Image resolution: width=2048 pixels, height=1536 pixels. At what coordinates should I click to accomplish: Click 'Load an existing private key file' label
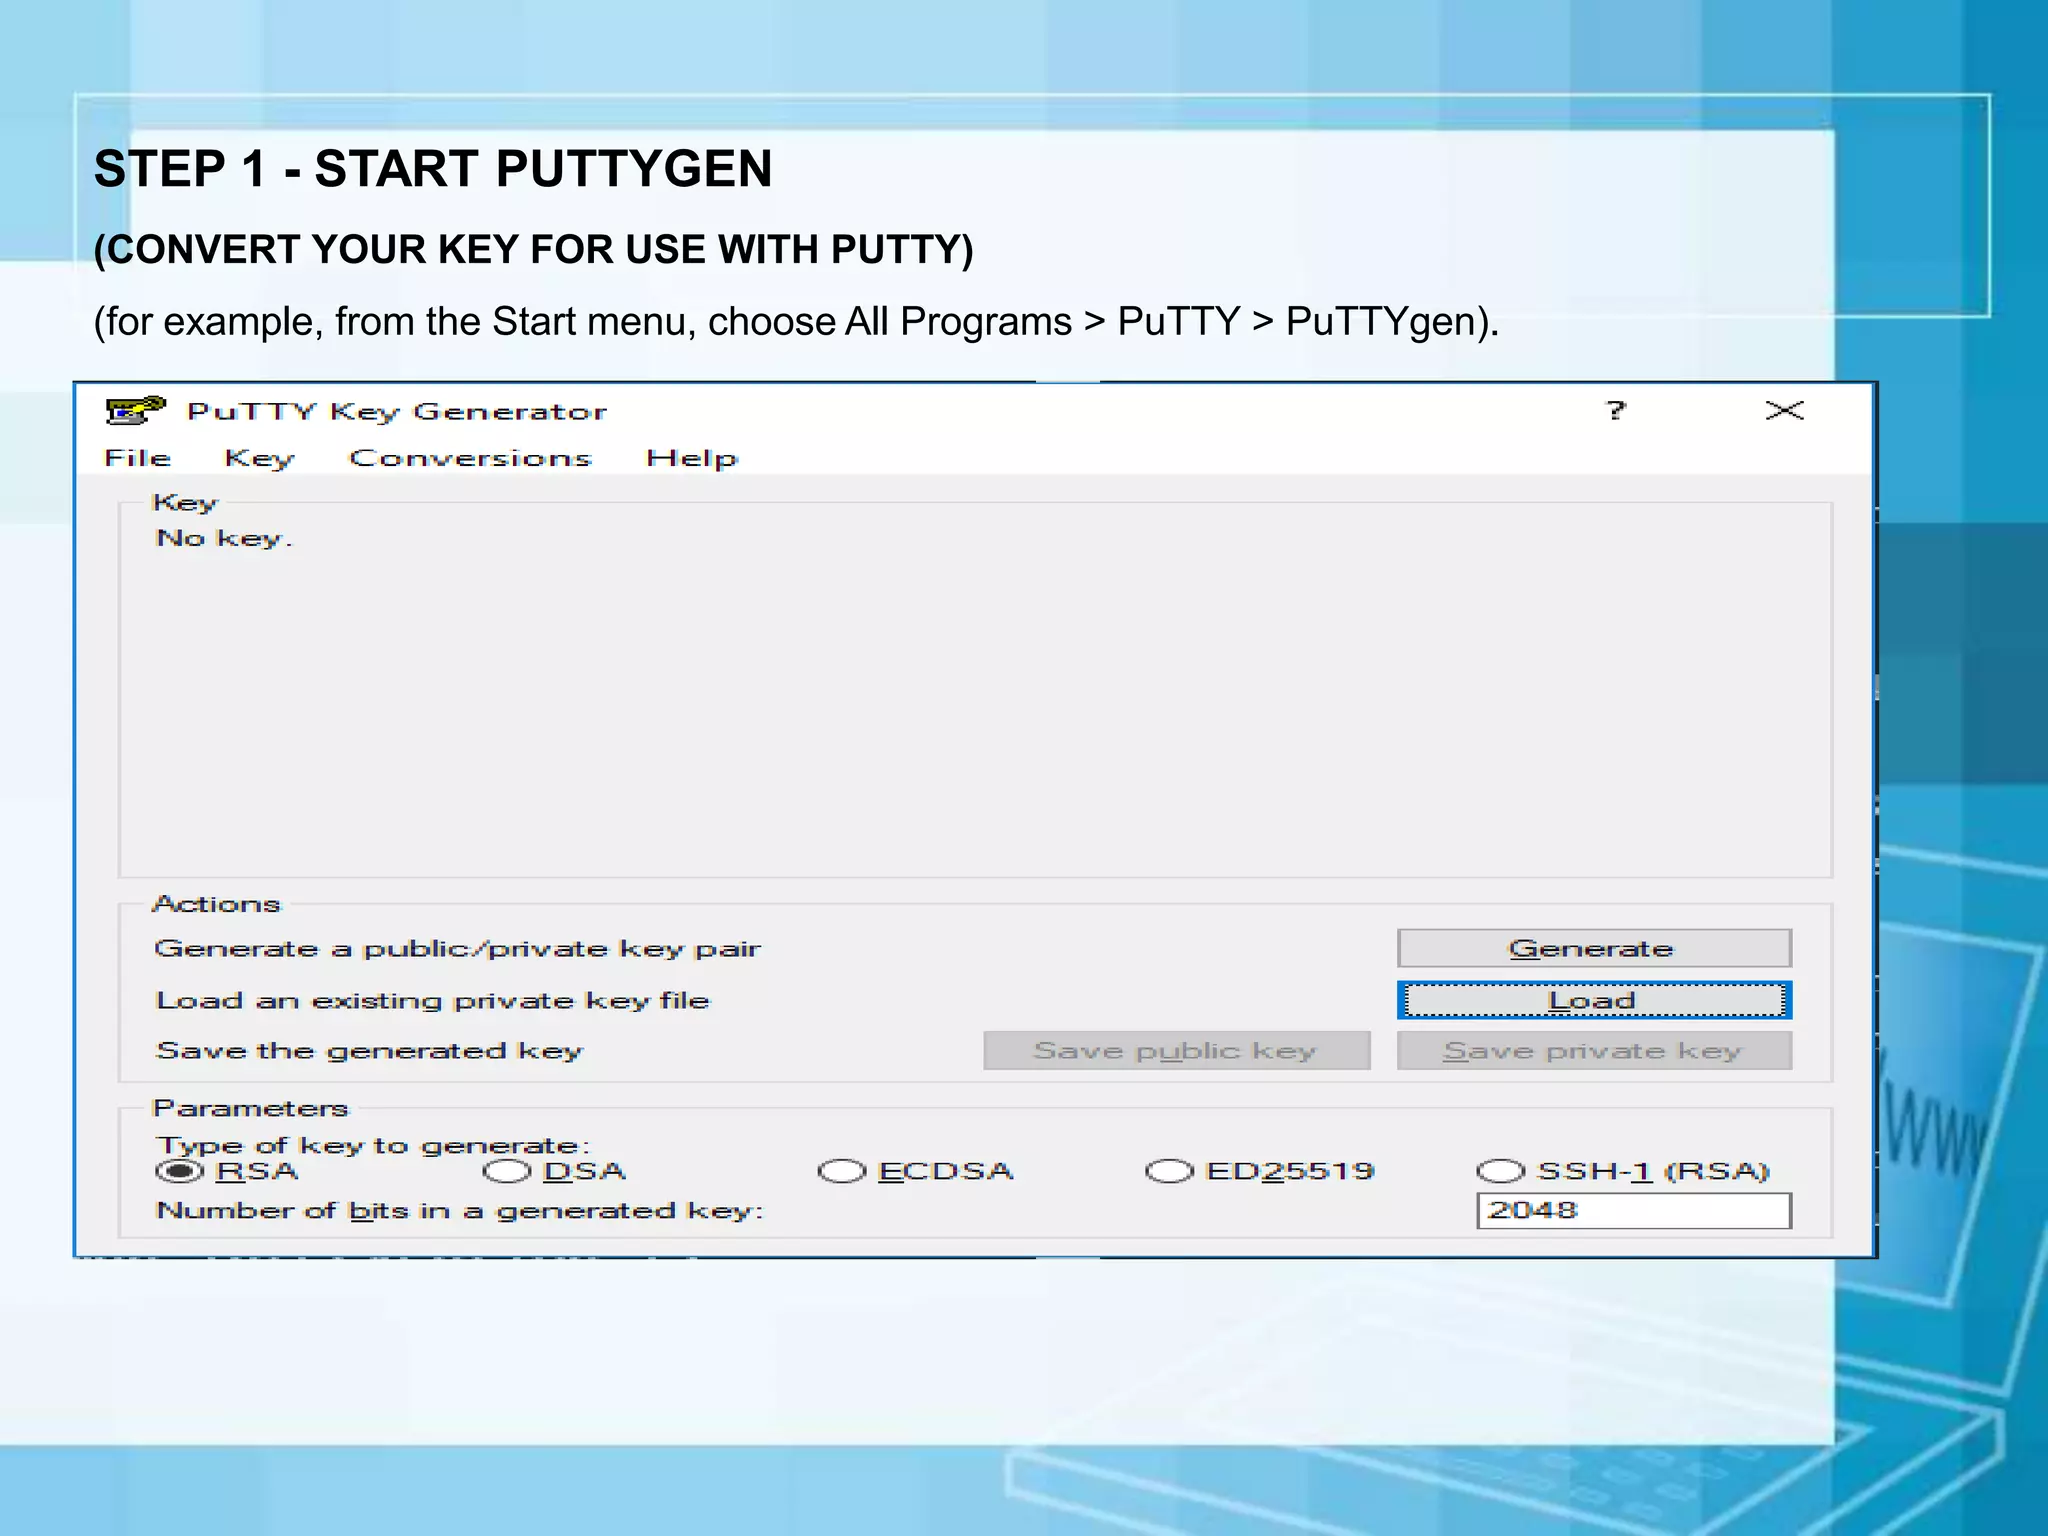click(x=433, y=1001)
